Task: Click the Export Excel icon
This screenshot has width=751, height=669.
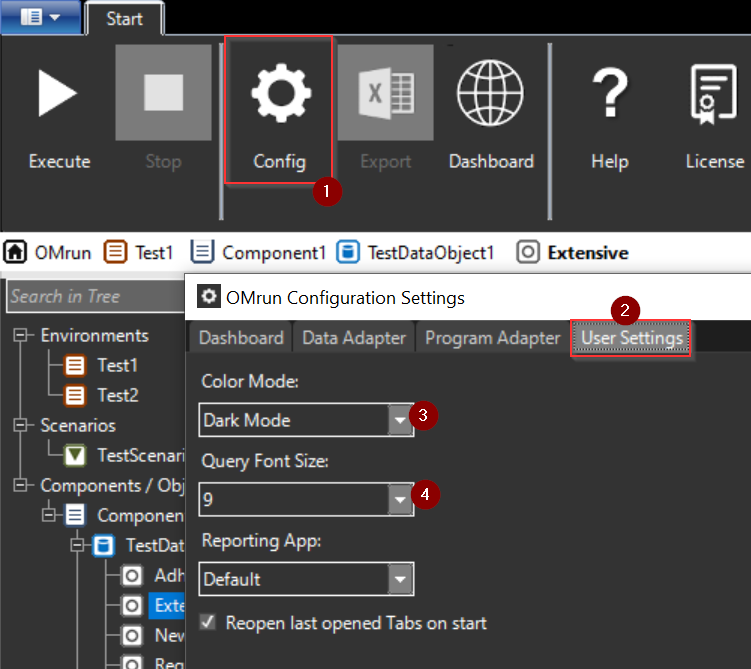Action: point(386,93)
